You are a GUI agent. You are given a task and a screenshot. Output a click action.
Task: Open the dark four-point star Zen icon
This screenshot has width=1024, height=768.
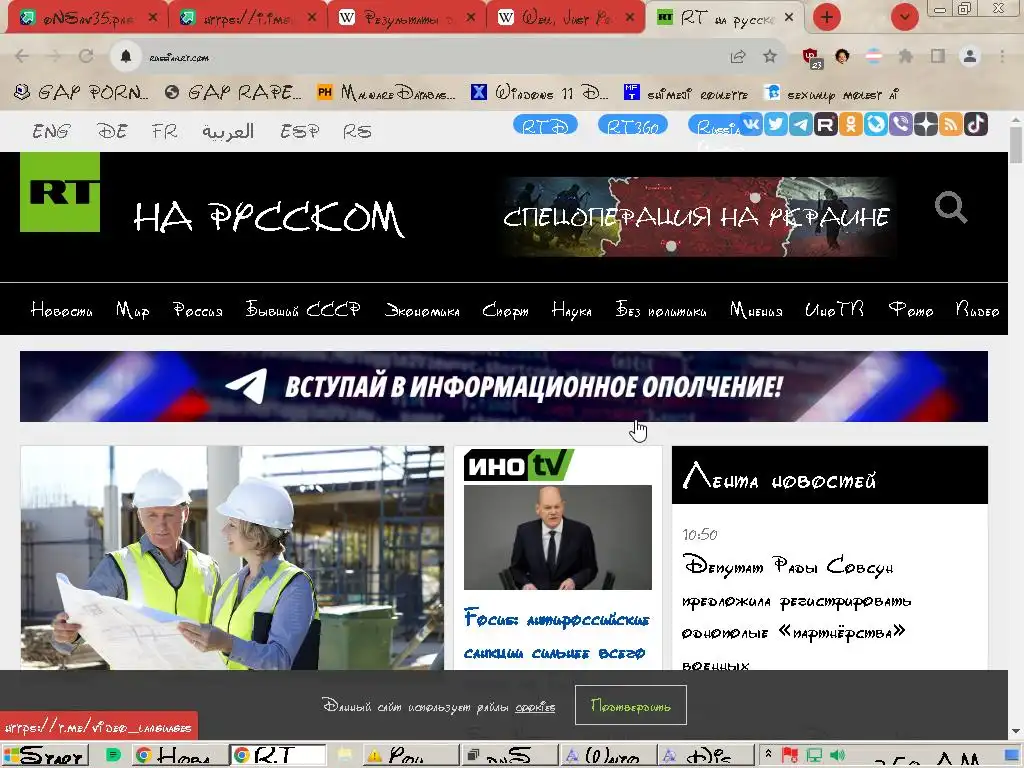(925, 124)
